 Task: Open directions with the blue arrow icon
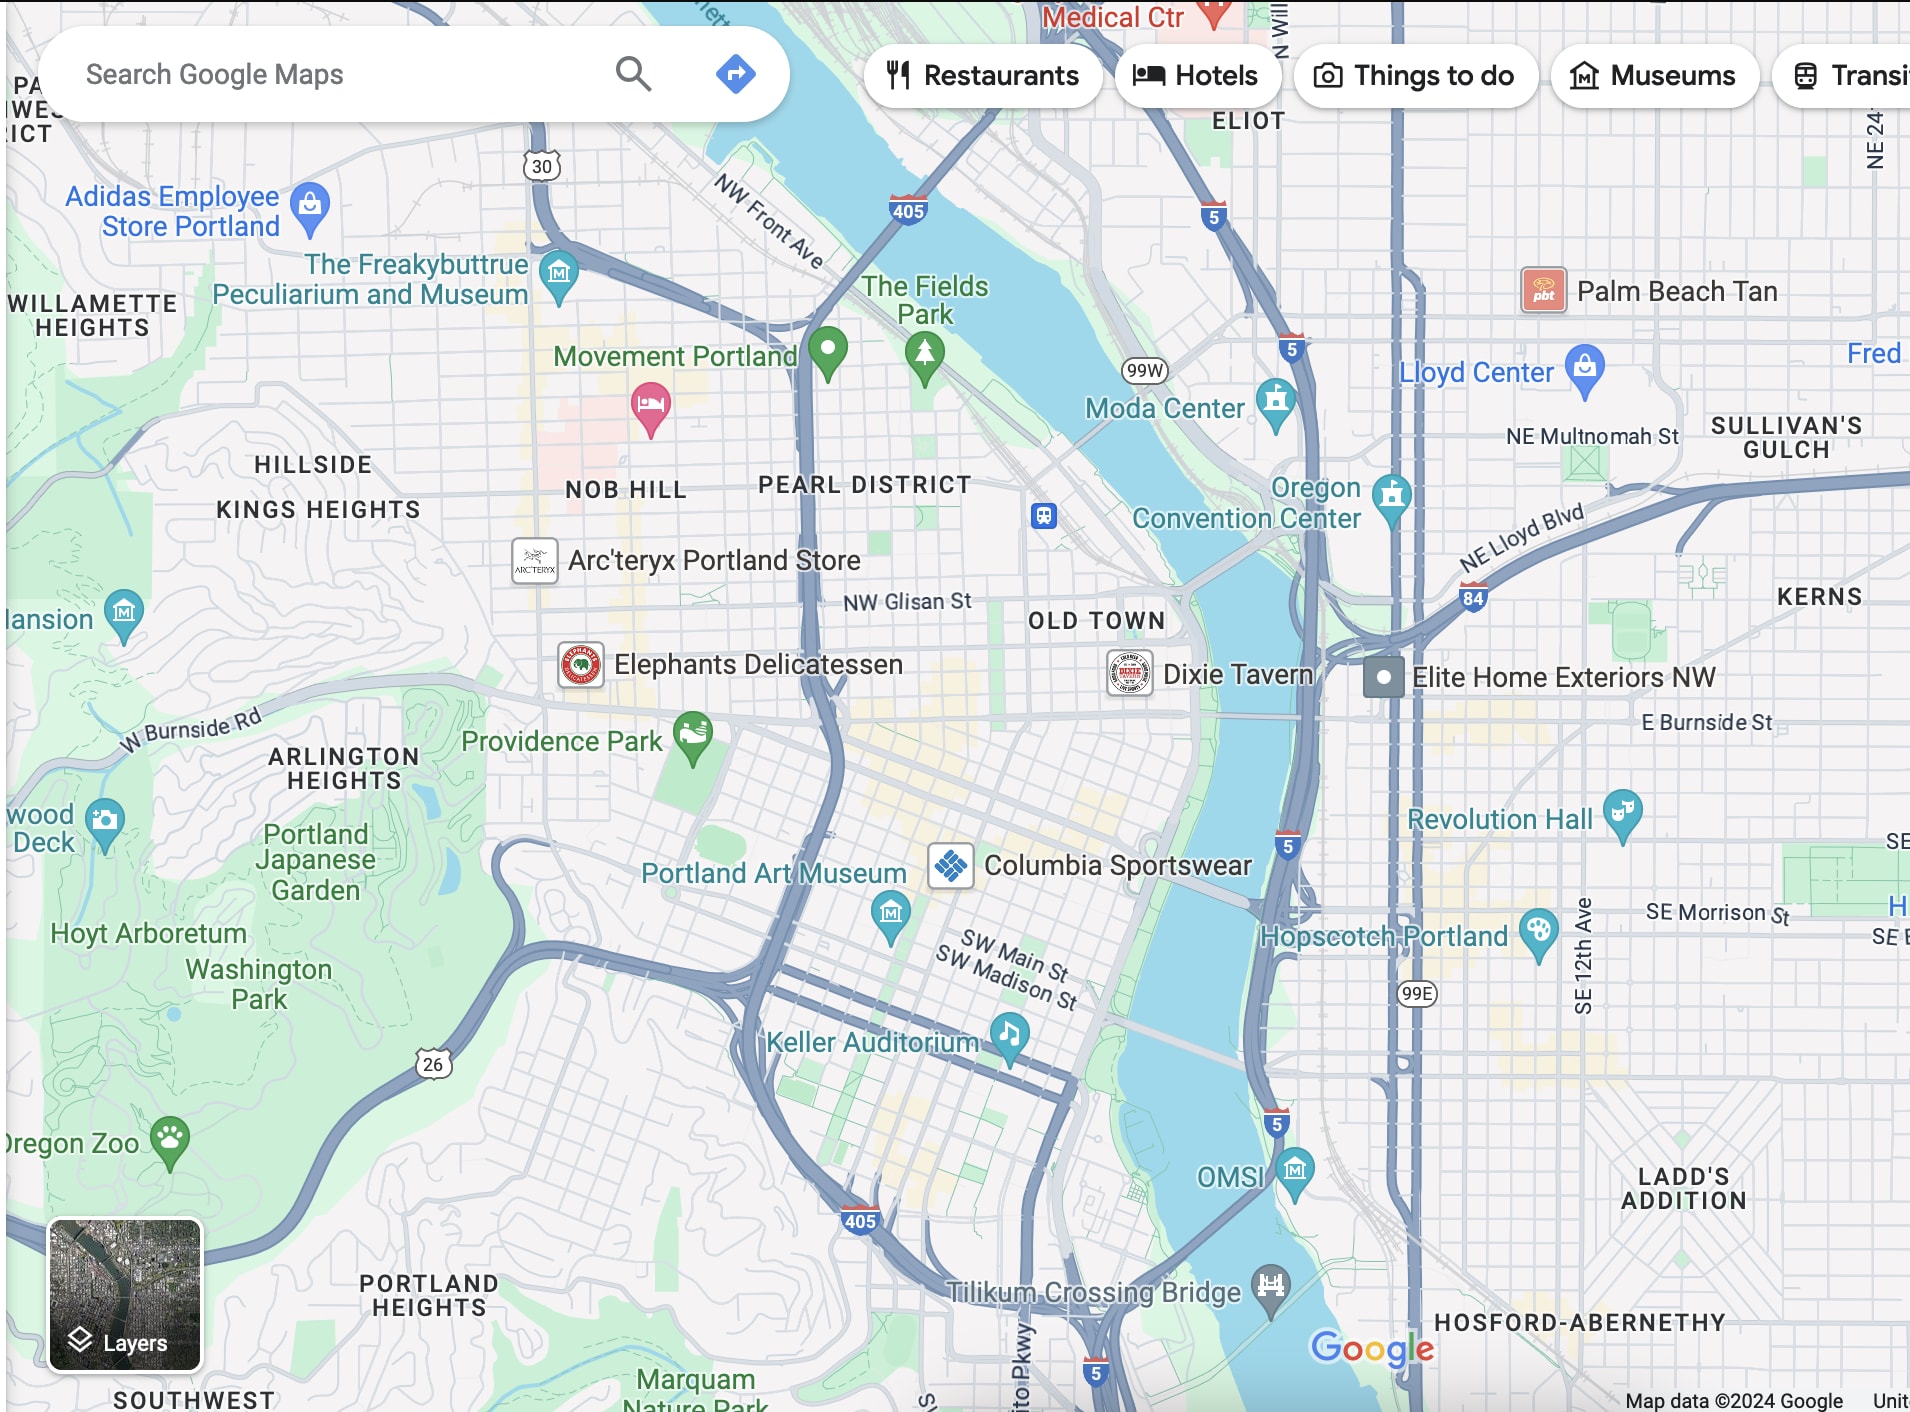[x=735, y=74]
